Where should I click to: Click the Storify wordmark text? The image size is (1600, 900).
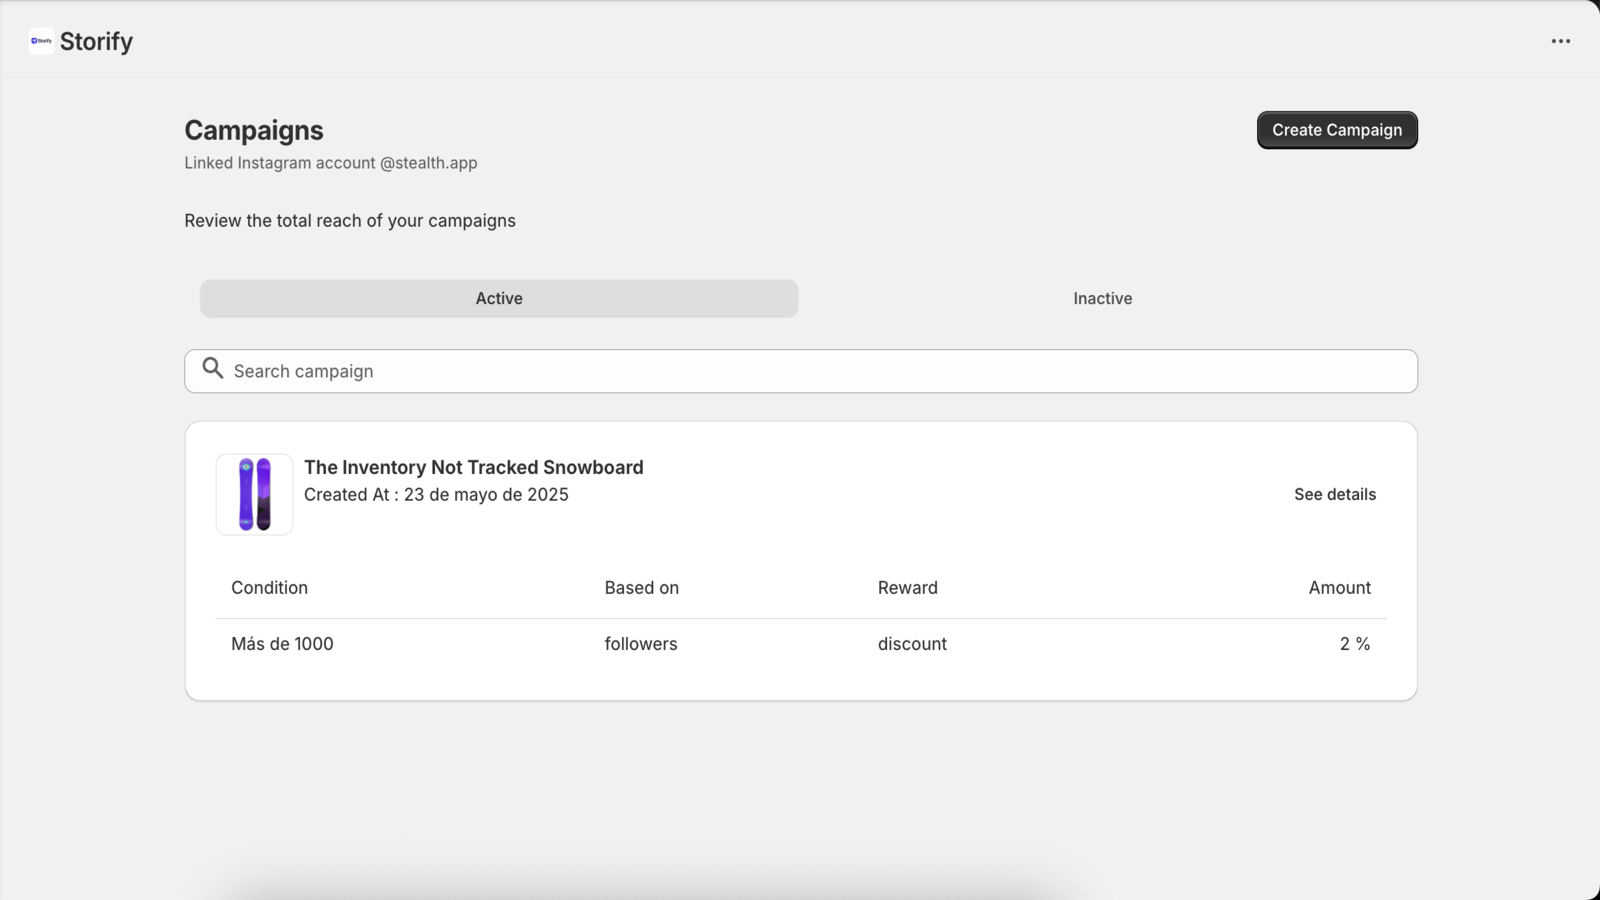(x=96, y=41)
